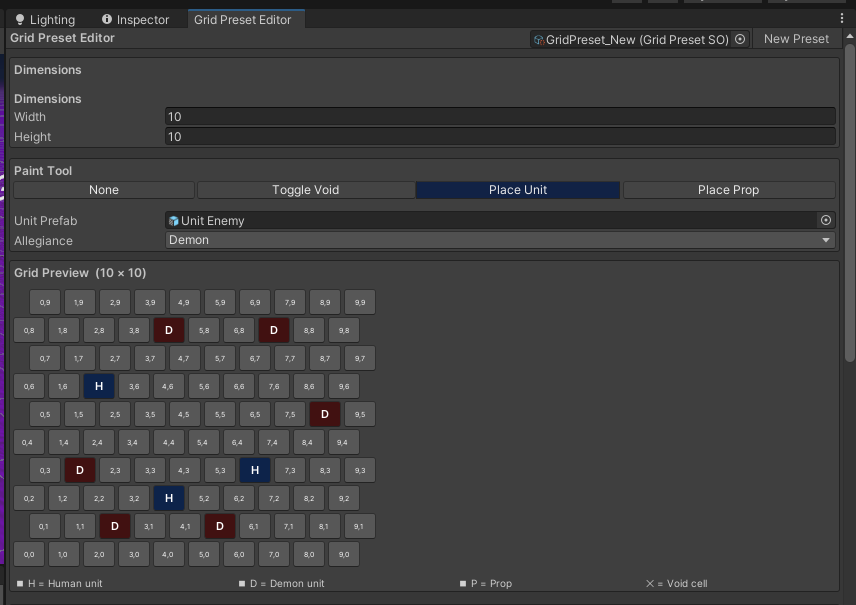
Task: Click grid cell 2,9
Action: pyautogui.click(x=115, y=302)
